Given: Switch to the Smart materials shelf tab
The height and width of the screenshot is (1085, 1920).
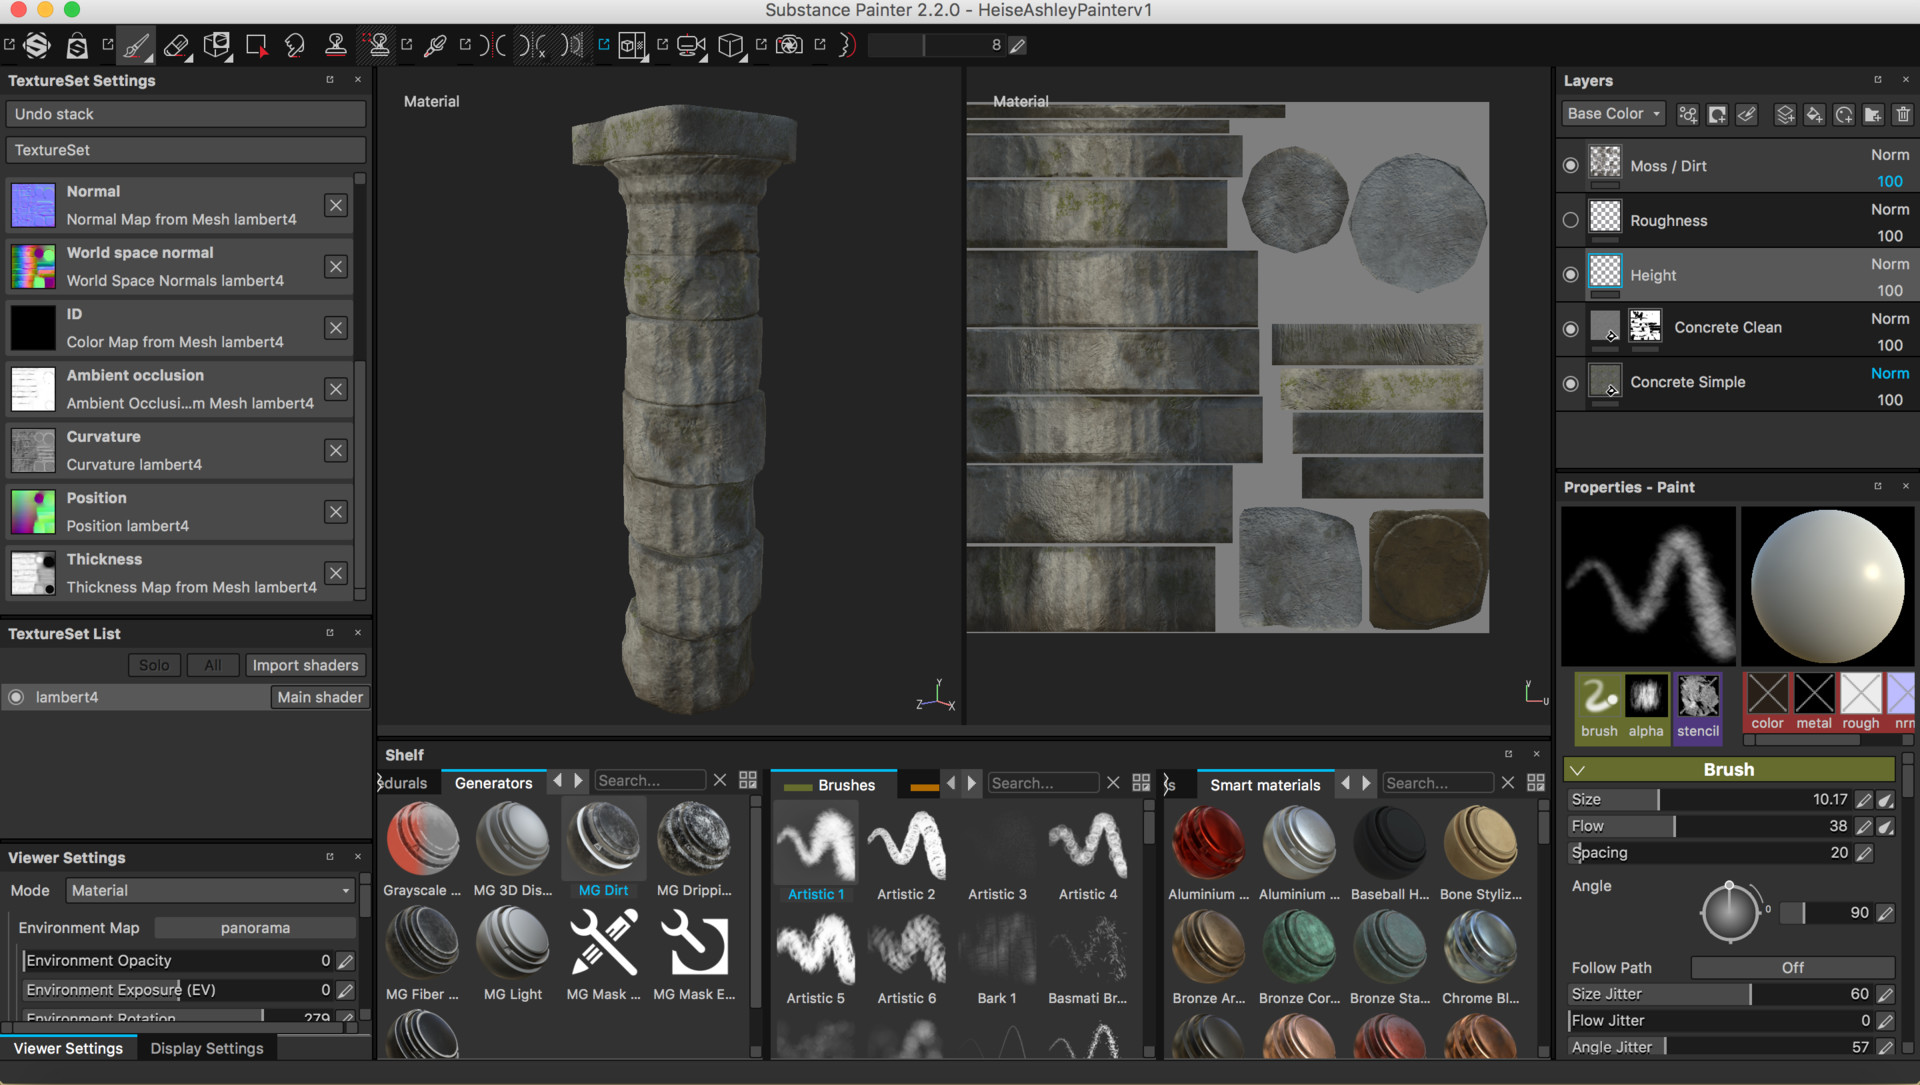Looking at the screenshot, I should click(1265, 784).
